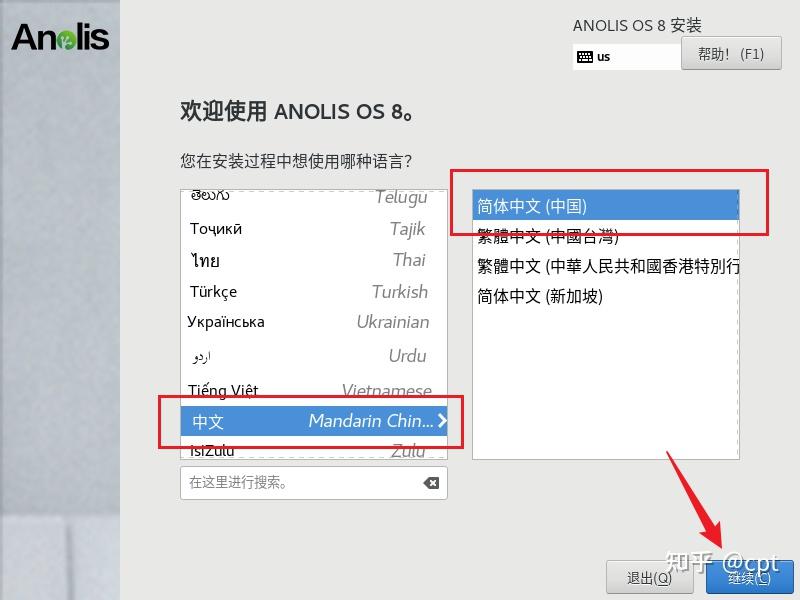
Task: Choose Türkçe Turkish language
Action: pos(314,291)
